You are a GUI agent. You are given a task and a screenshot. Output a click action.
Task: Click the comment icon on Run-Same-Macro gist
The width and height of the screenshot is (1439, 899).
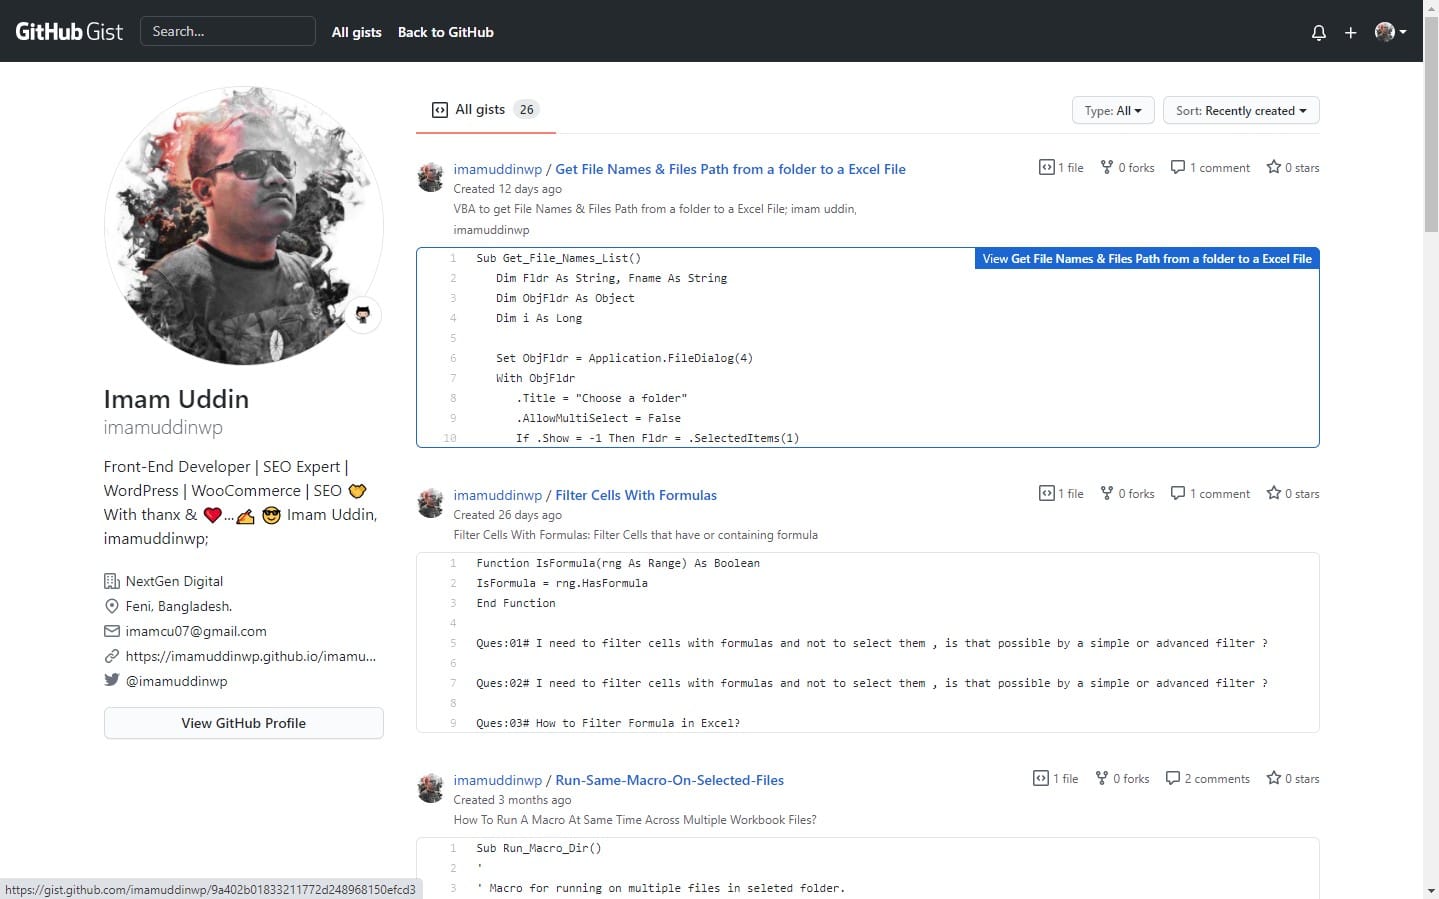coord(1173,778)
